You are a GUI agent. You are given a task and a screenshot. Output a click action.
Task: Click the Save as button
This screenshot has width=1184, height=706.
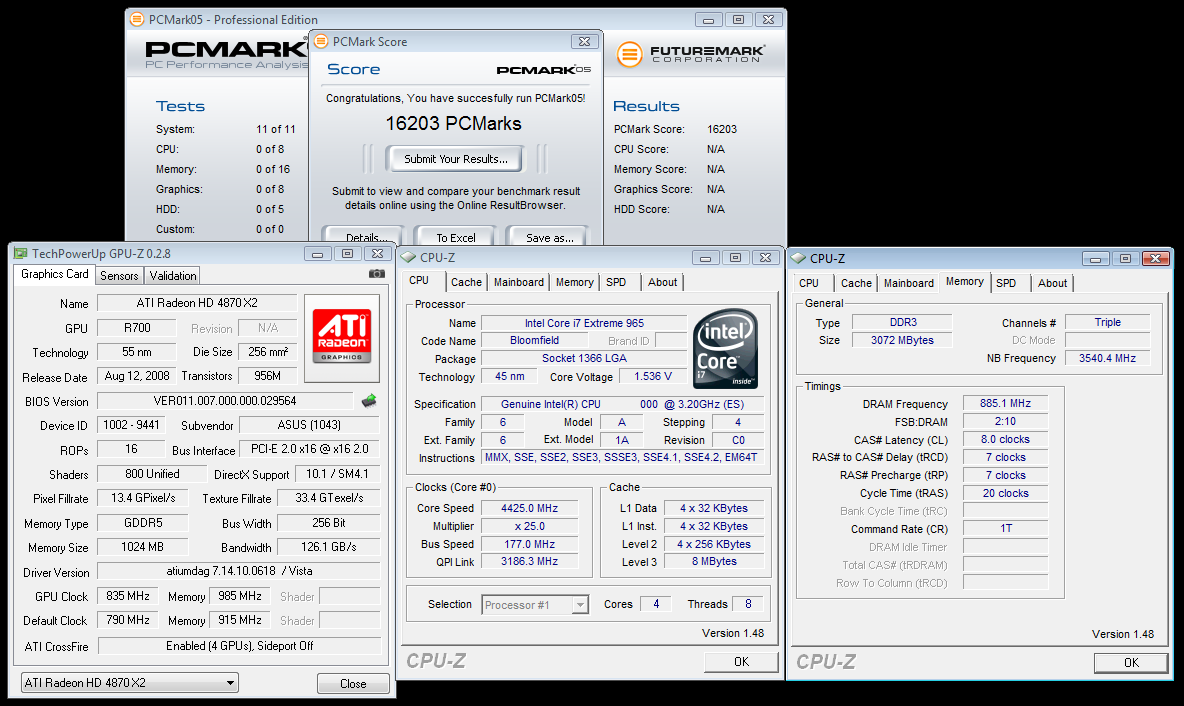tap(549, 236)
